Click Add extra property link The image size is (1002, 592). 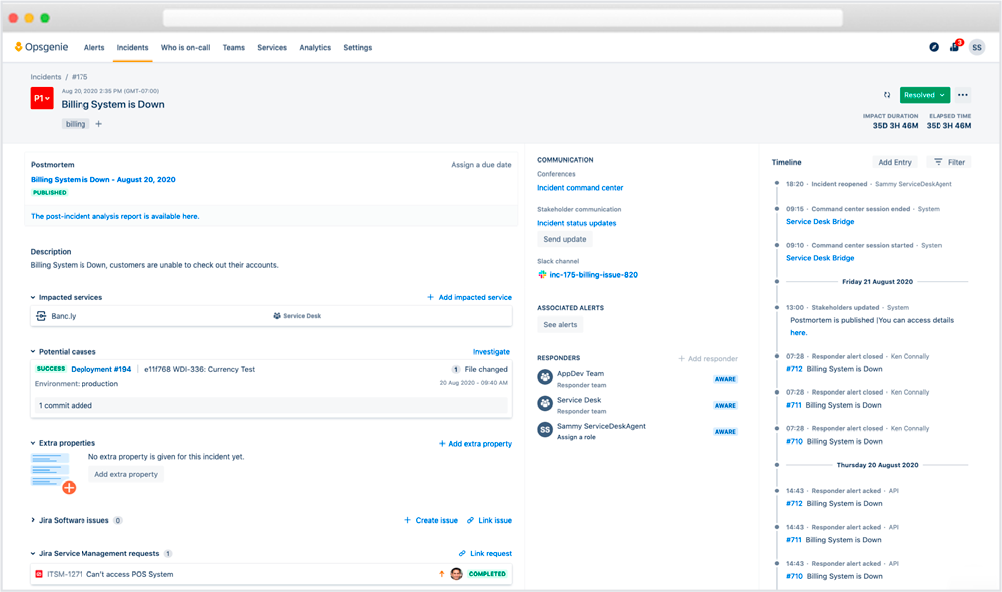[475, 444]
